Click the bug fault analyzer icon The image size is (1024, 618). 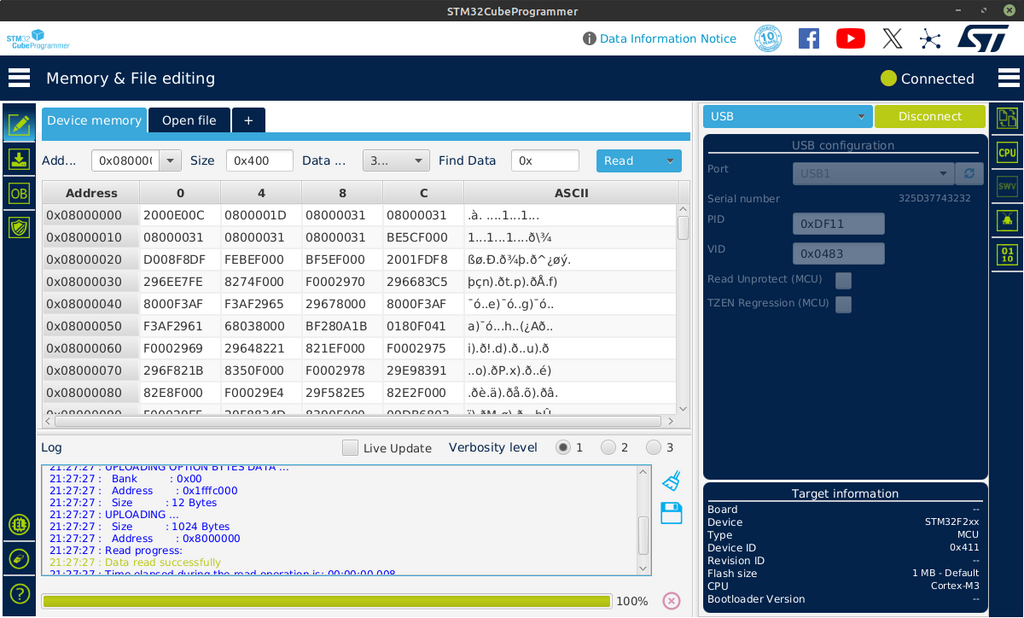1006,220
